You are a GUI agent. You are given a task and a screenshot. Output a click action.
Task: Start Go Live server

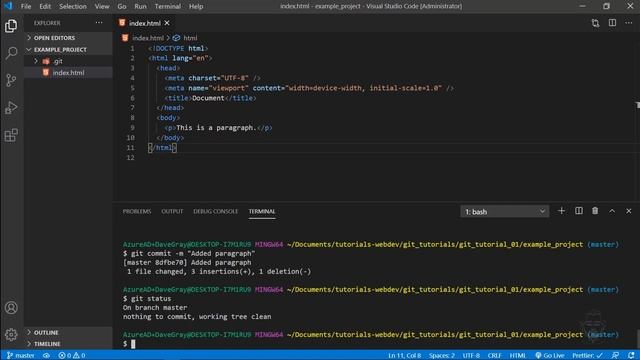[550, 356]
